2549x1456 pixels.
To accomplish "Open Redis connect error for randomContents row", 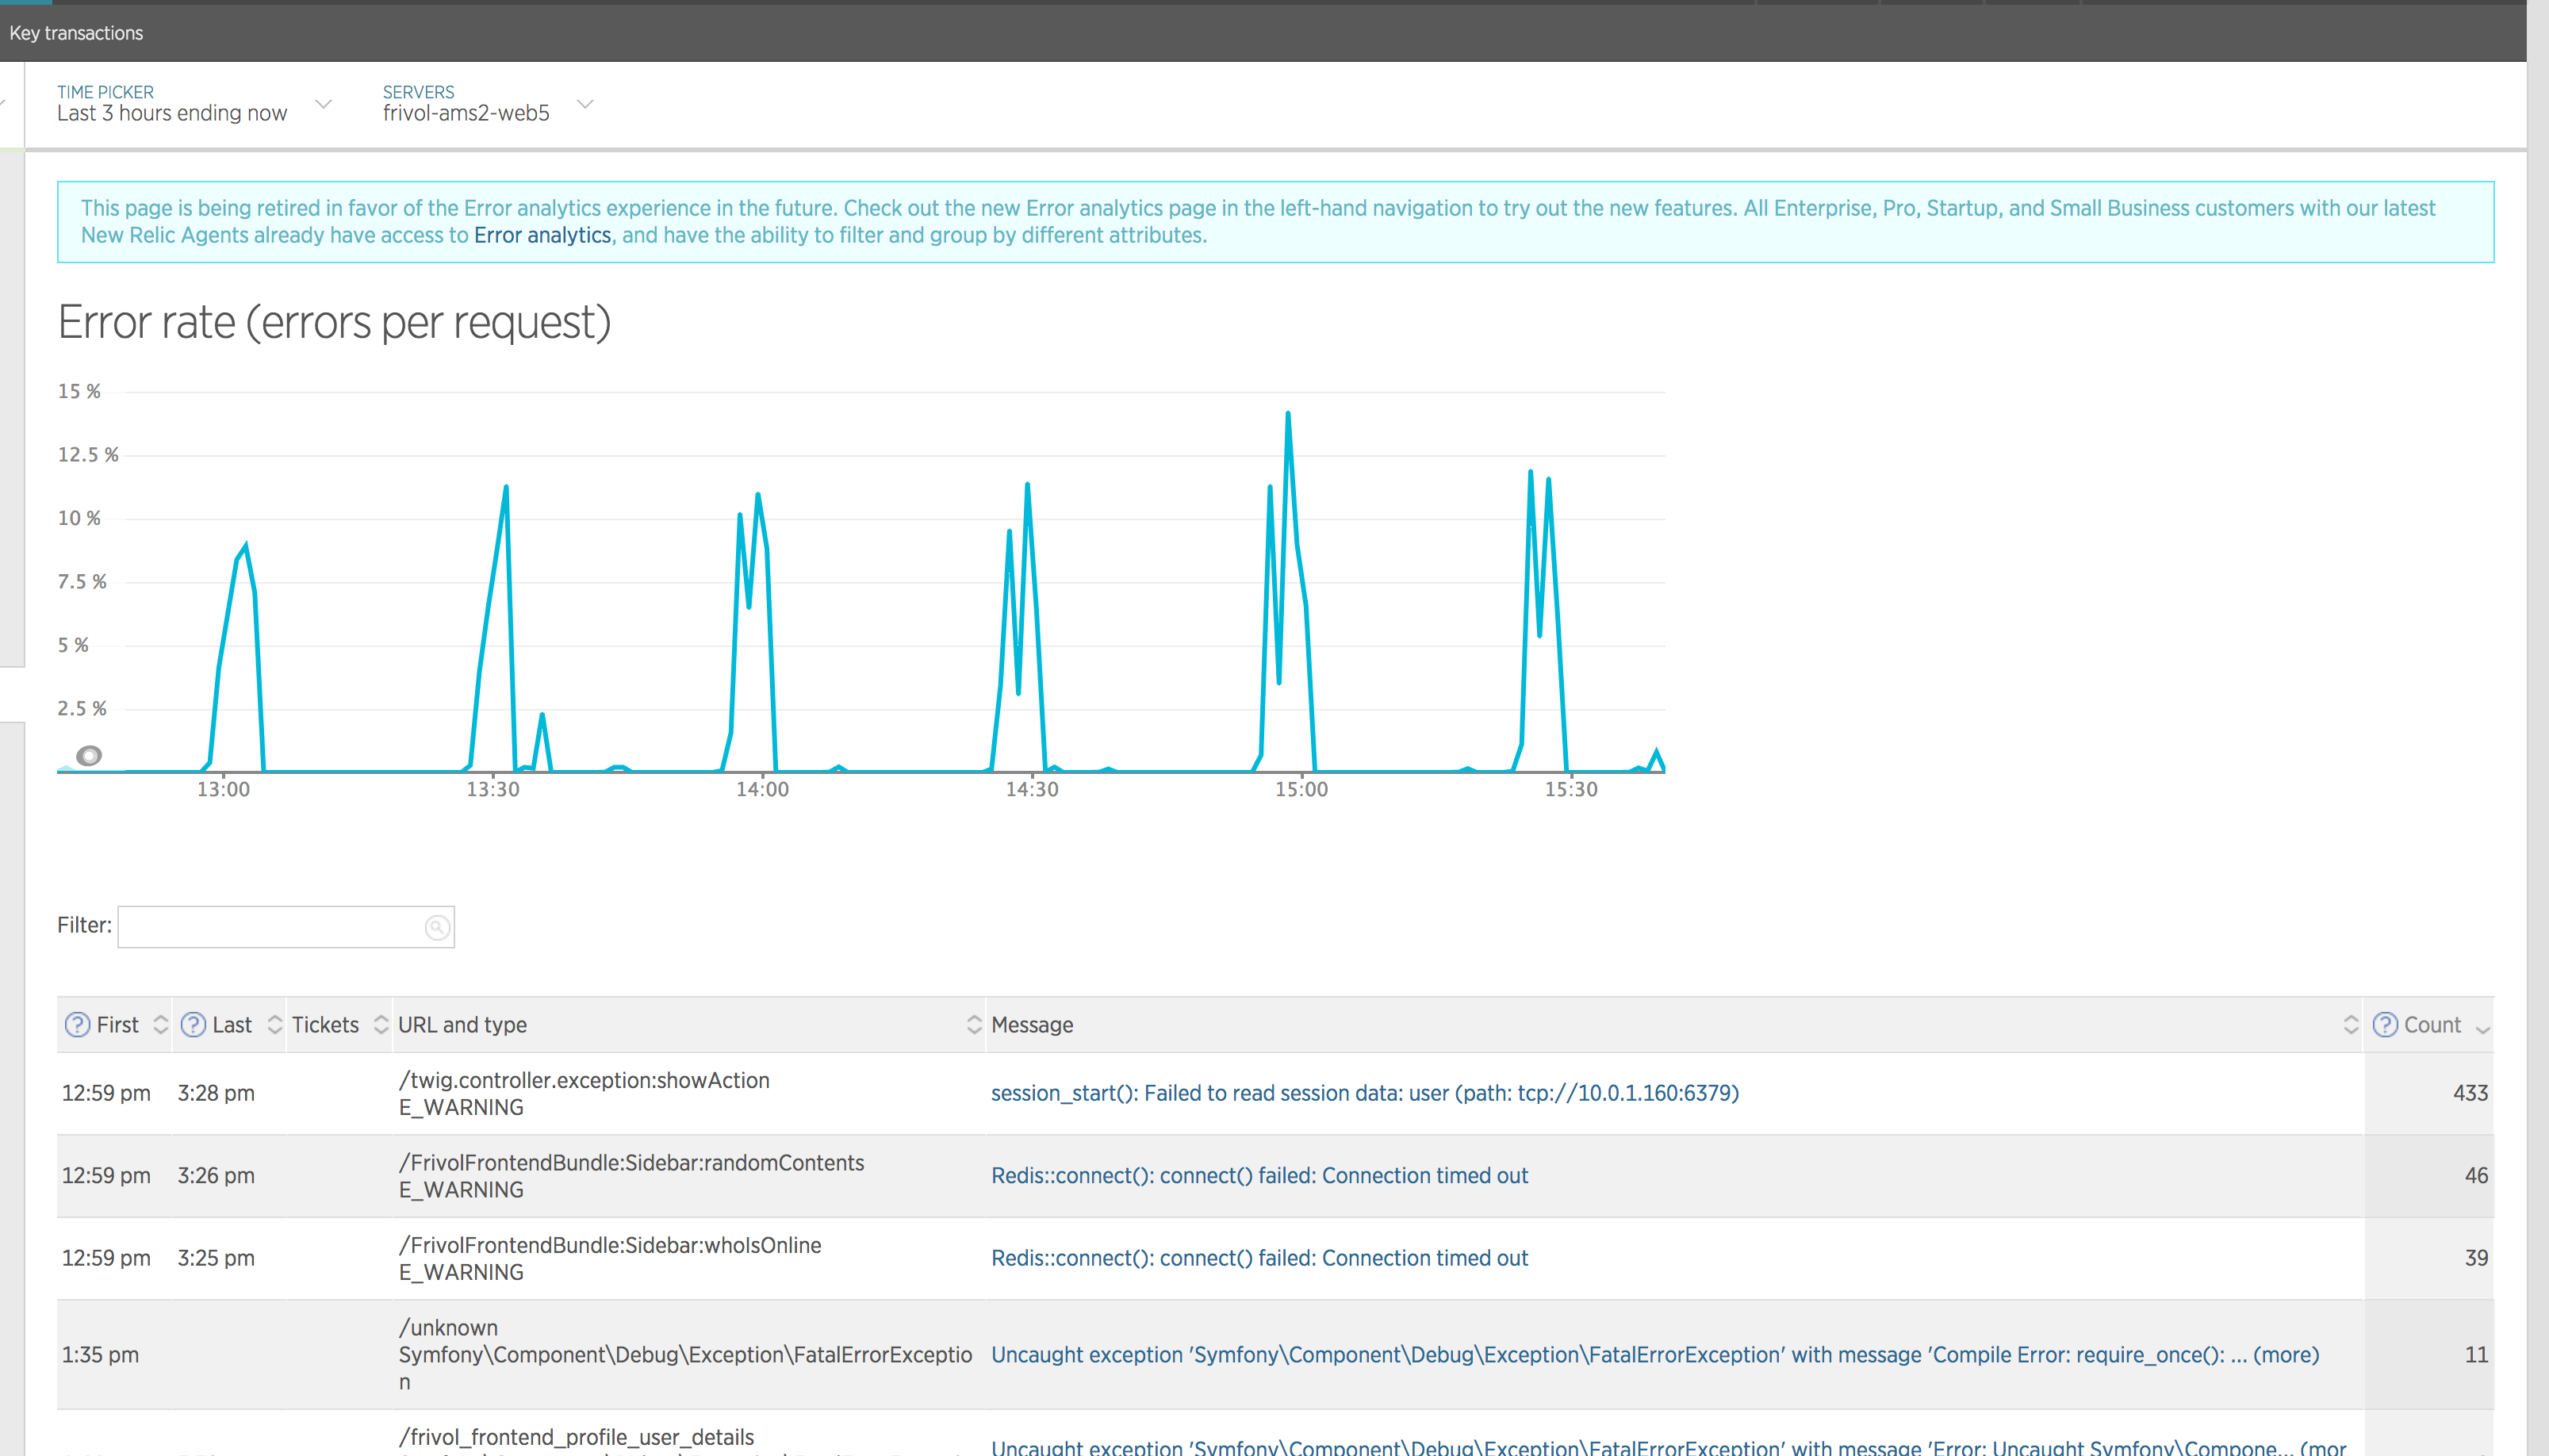I will (x=1259, y=1176).
